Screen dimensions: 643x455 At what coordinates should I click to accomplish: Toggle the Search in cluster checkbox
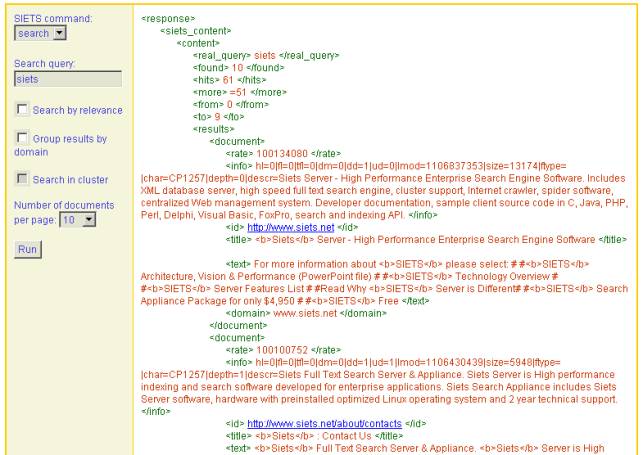(22, 179)
